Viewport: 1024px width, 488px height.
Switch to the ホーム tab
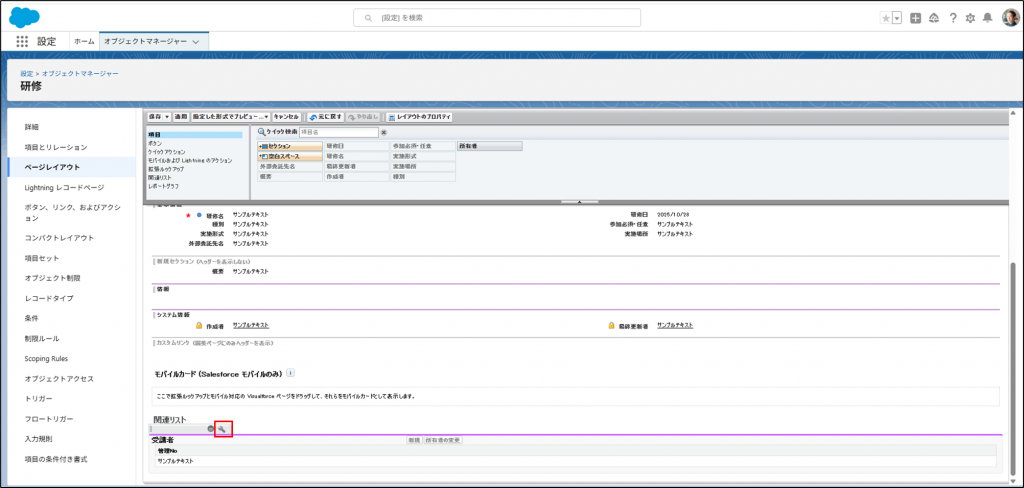coord(84,41)
